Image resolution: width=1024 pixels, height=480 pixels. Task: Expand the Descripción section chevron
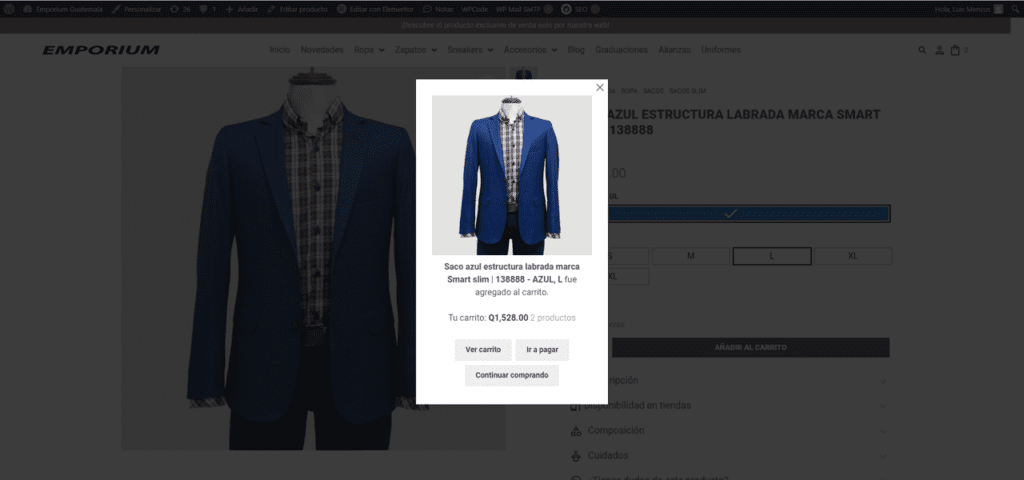pyautogui.click(x=883, y=381)
